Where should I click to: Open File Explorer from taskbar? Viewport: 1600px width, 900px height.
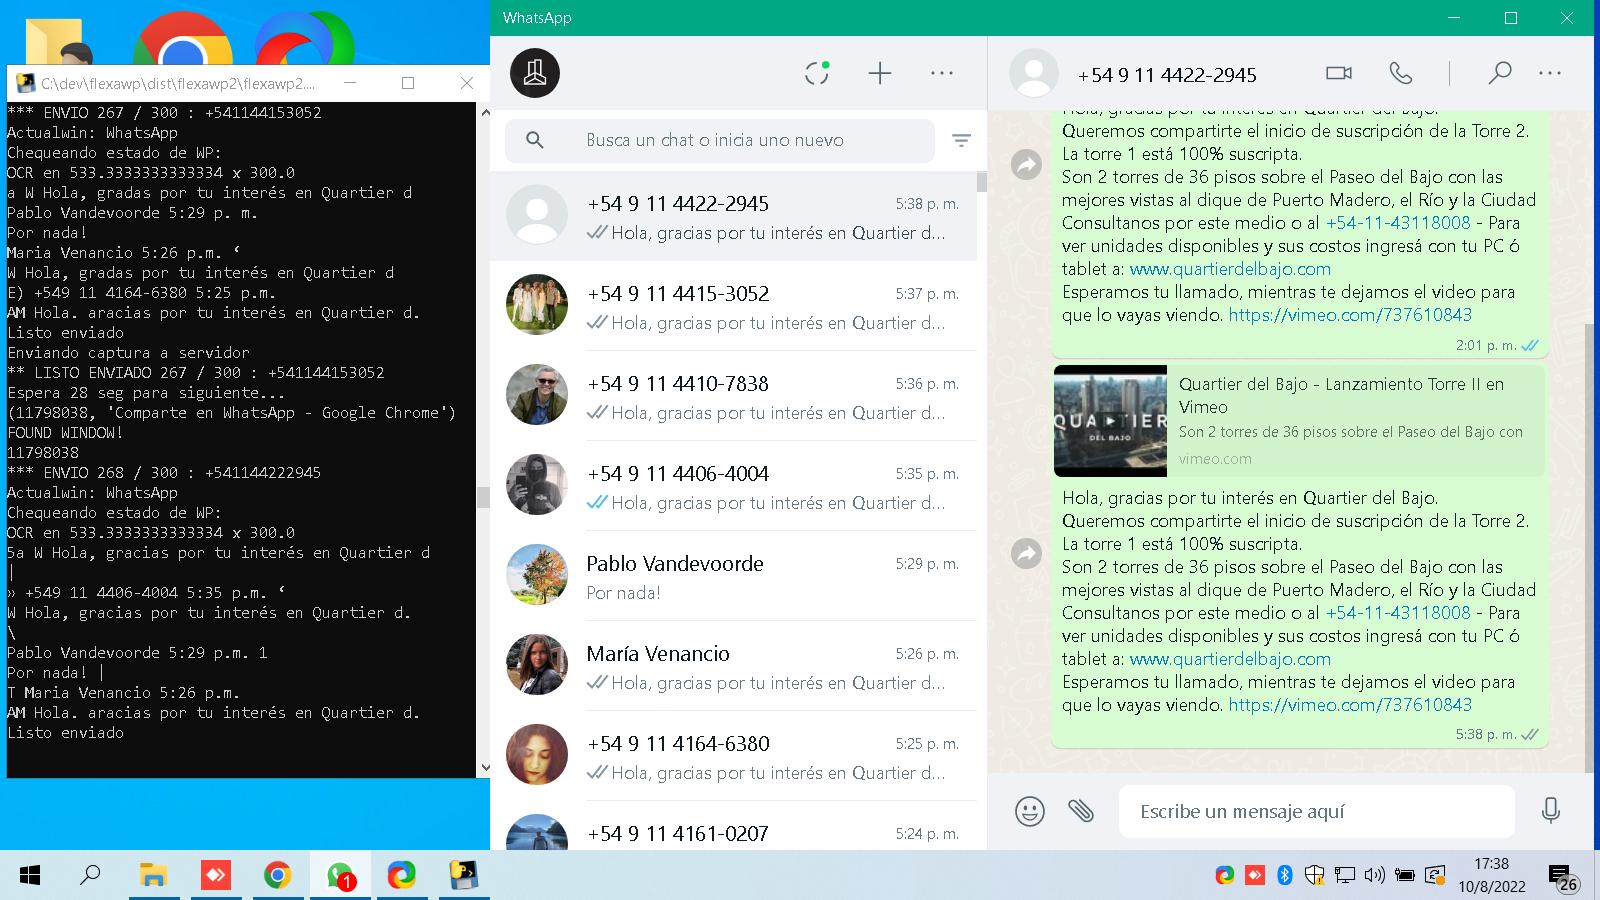pos(152,876)
